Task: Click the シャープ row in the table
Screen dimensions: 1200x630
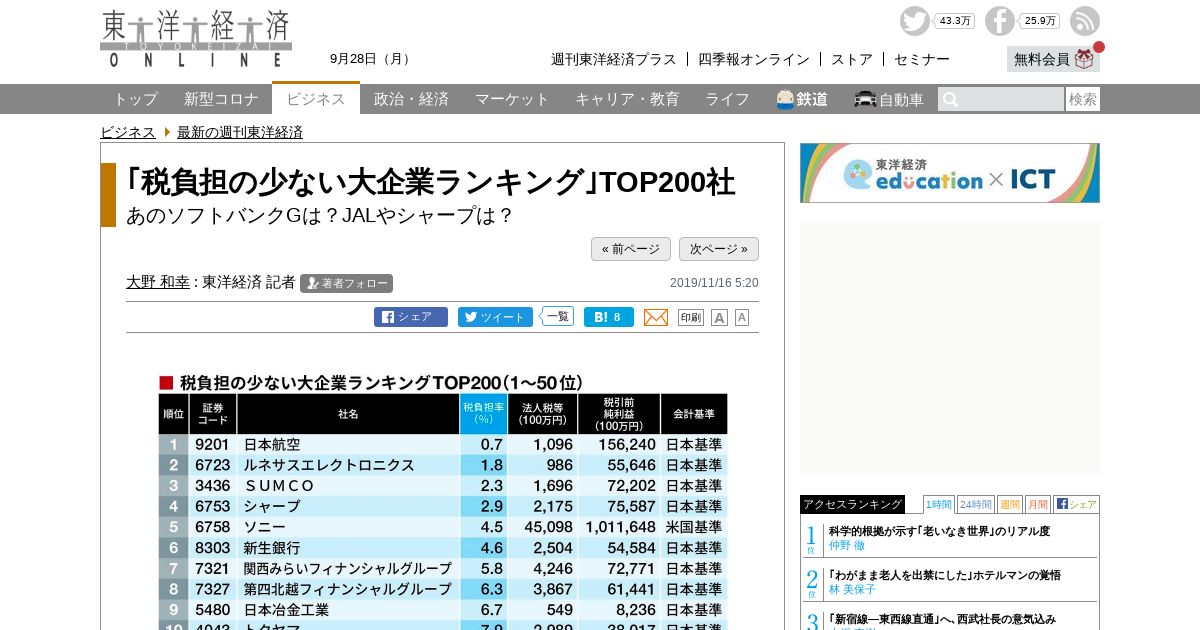Action: coord(443,506)
